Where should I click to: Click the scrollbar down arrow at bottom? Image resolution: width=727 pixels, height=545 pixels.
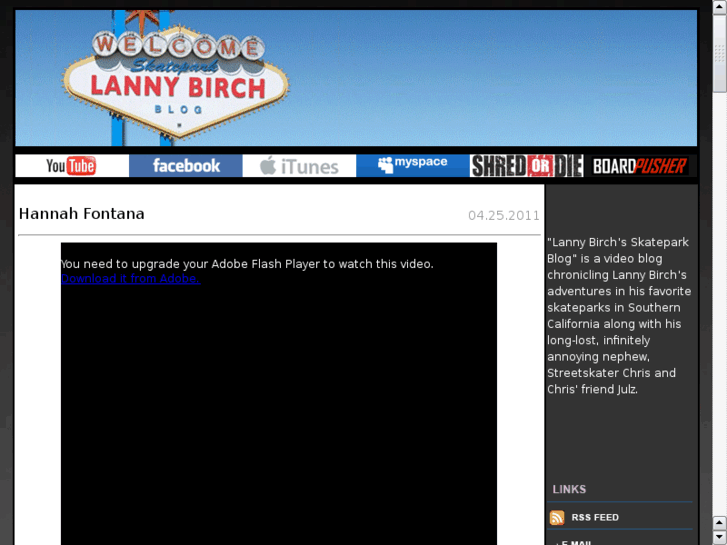pos(720,537)
